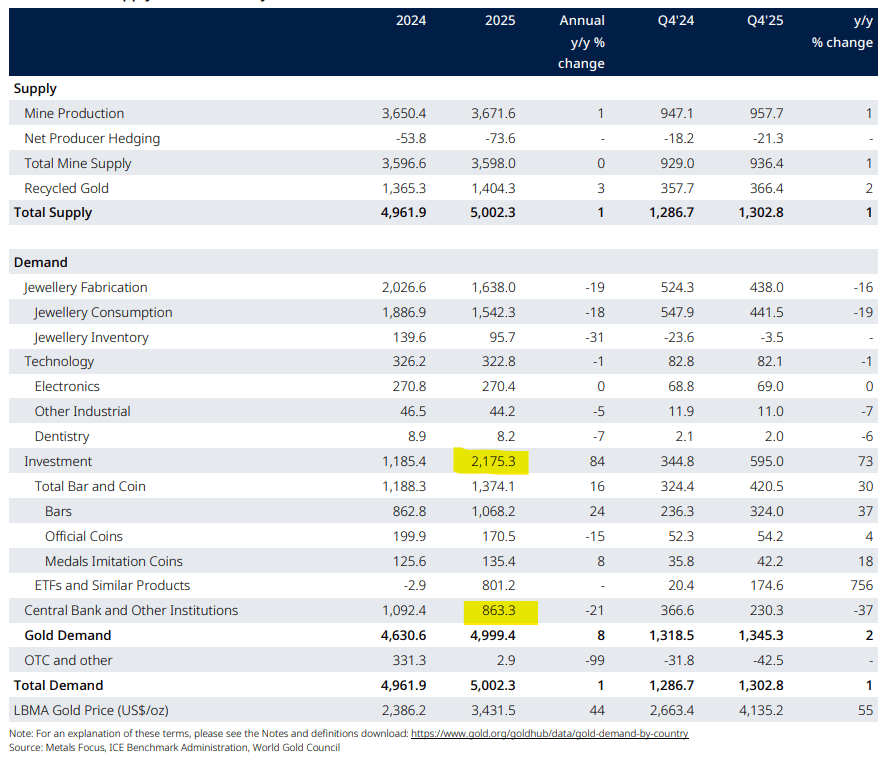Click the Total Mine Supply row label
This screenshot has height=773, width=889.
point(78,163)
